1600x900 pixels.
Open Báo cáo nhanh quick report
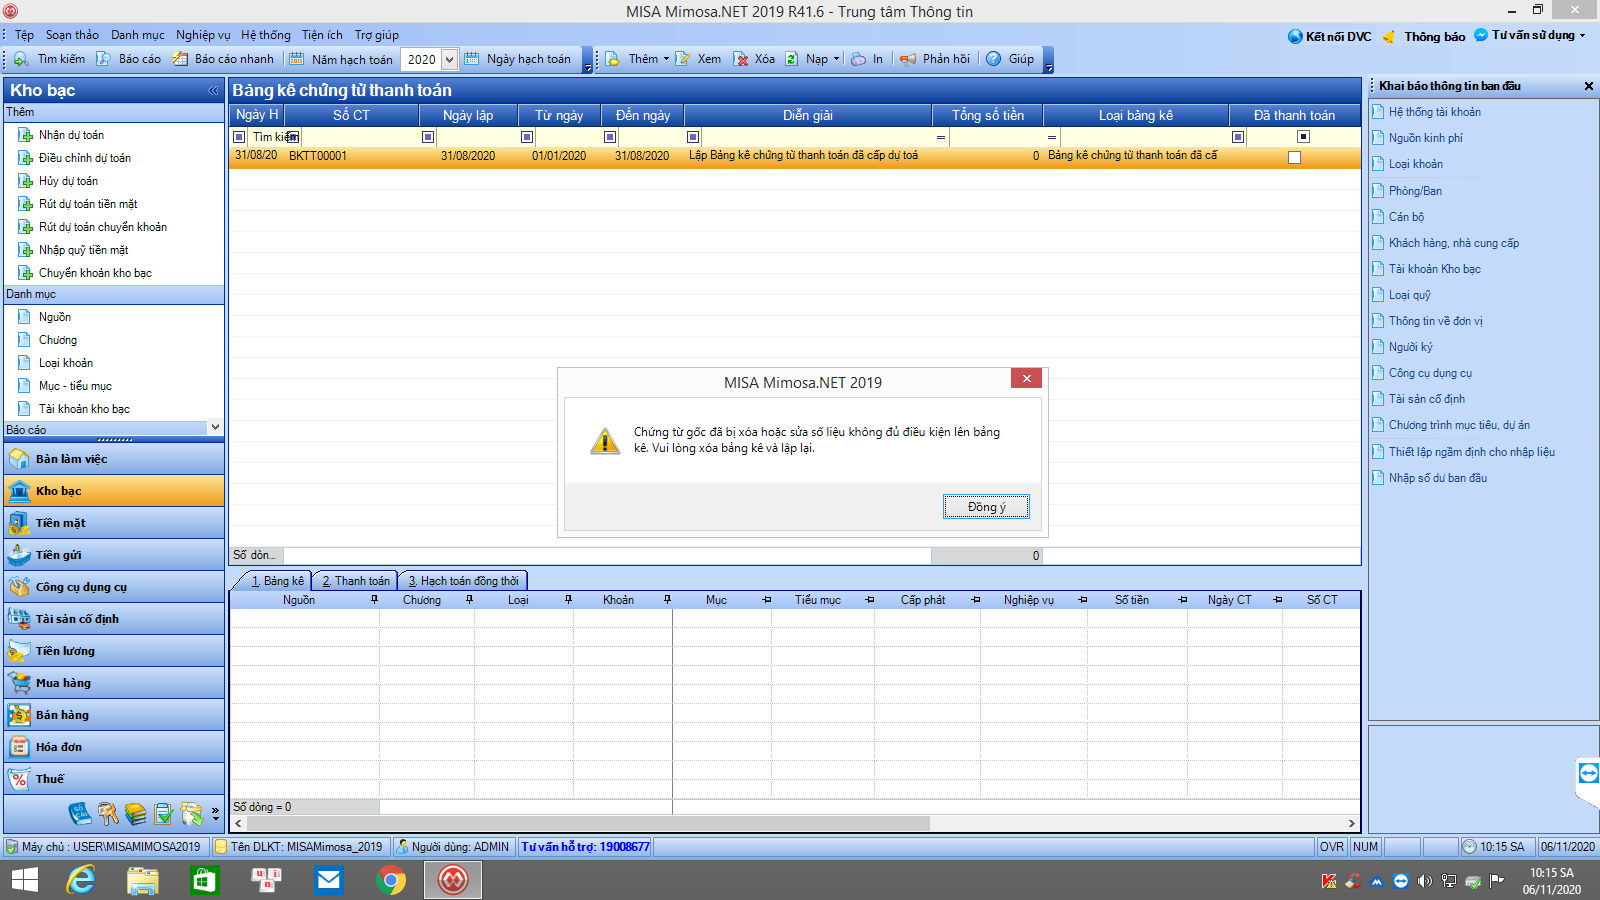223,59
